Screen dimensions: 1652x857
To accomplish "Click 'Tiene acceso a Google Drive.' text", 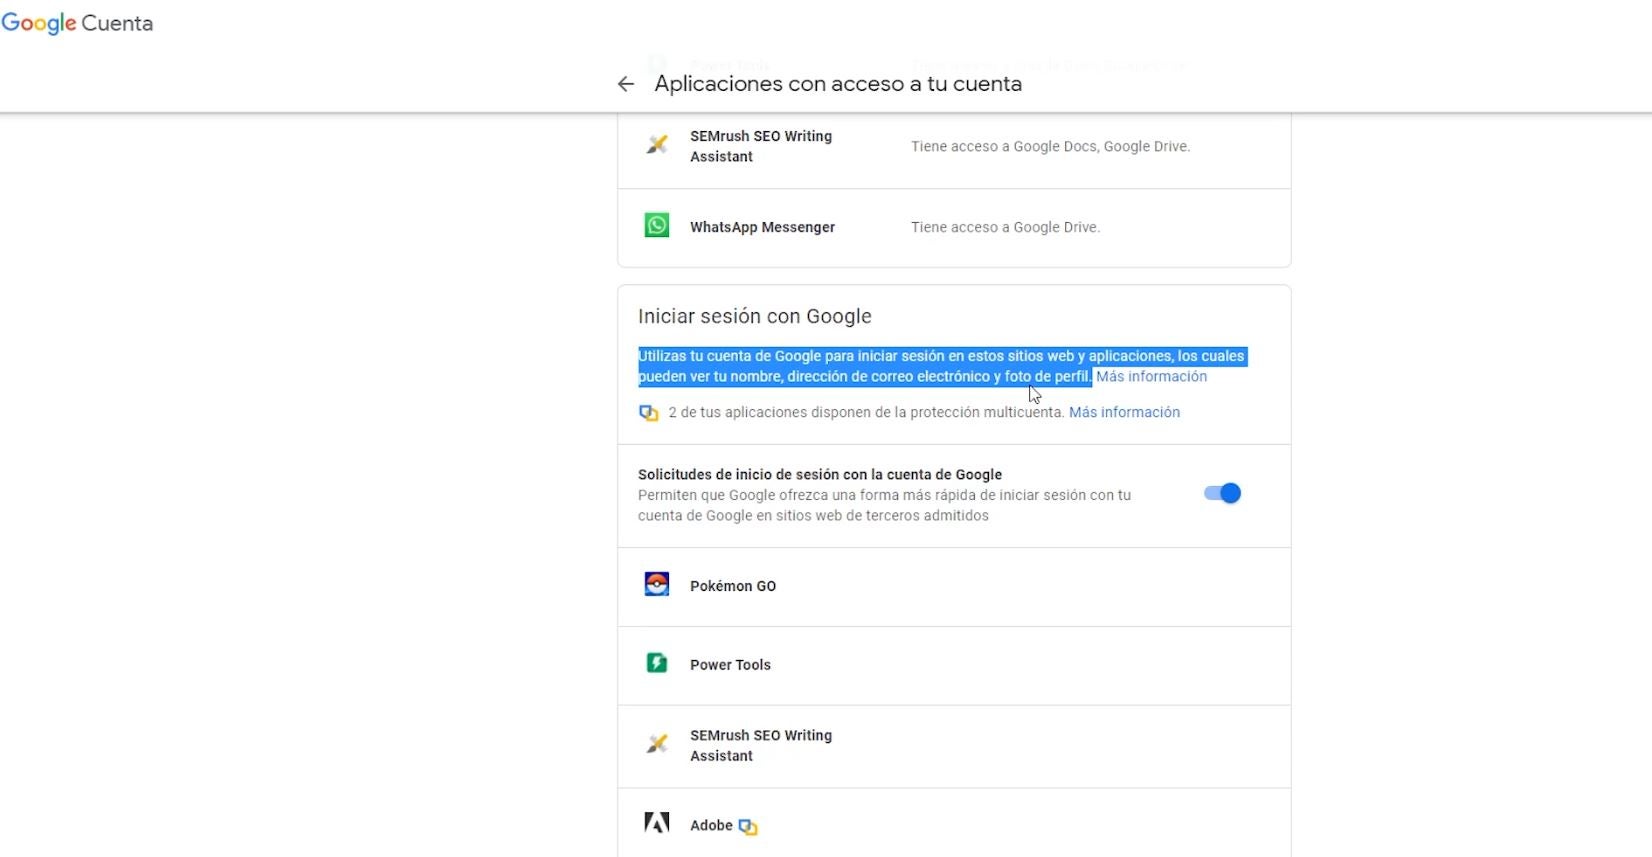I will 1005,227.
